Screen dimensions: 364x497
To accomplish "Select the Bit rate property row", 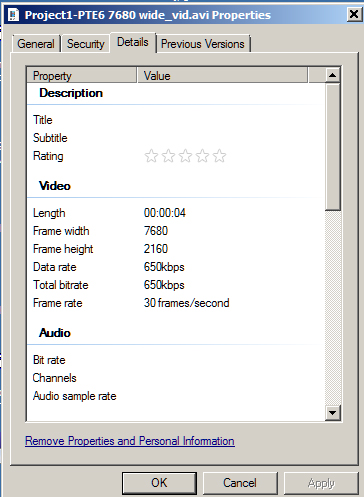I will click(176, 360).
